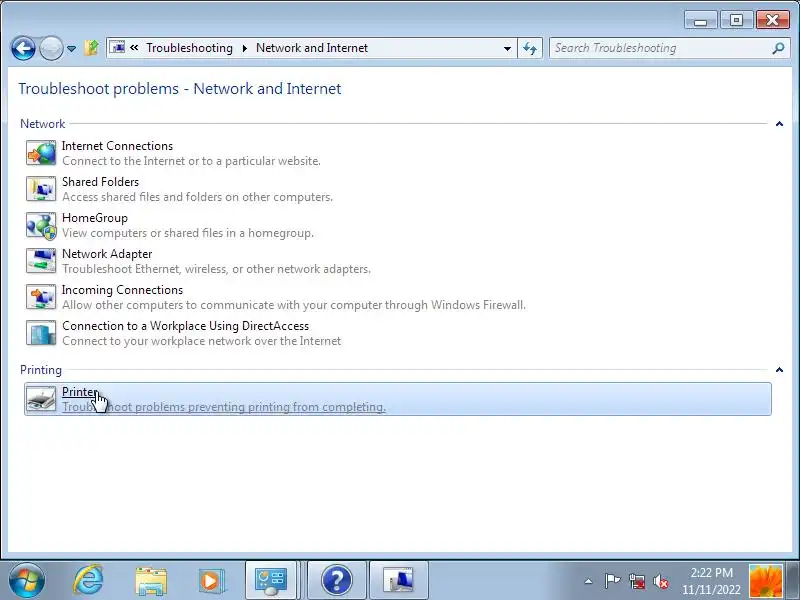The image size is (800, 600).
Task: Switch to the Control Panel taskbar button
Action: [271, 581]
